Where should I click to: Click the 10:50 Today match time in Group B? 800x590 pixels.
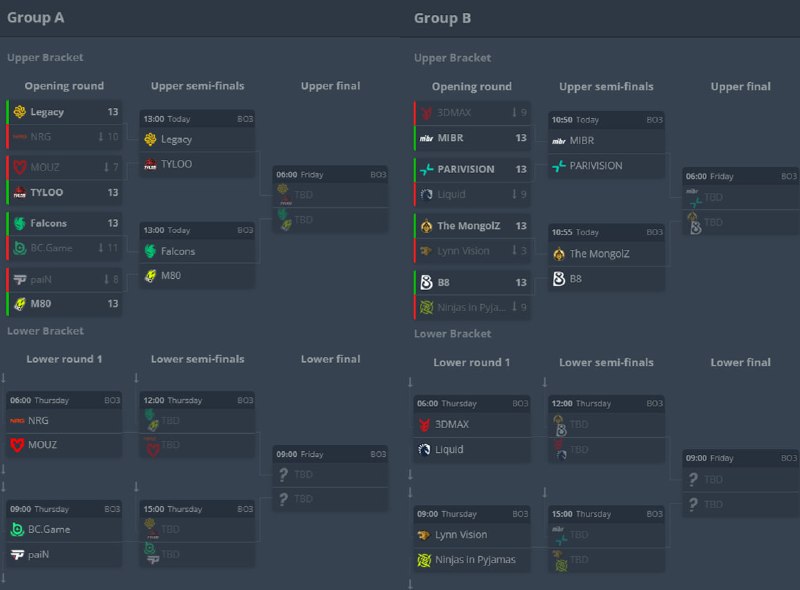pos(575,120)
